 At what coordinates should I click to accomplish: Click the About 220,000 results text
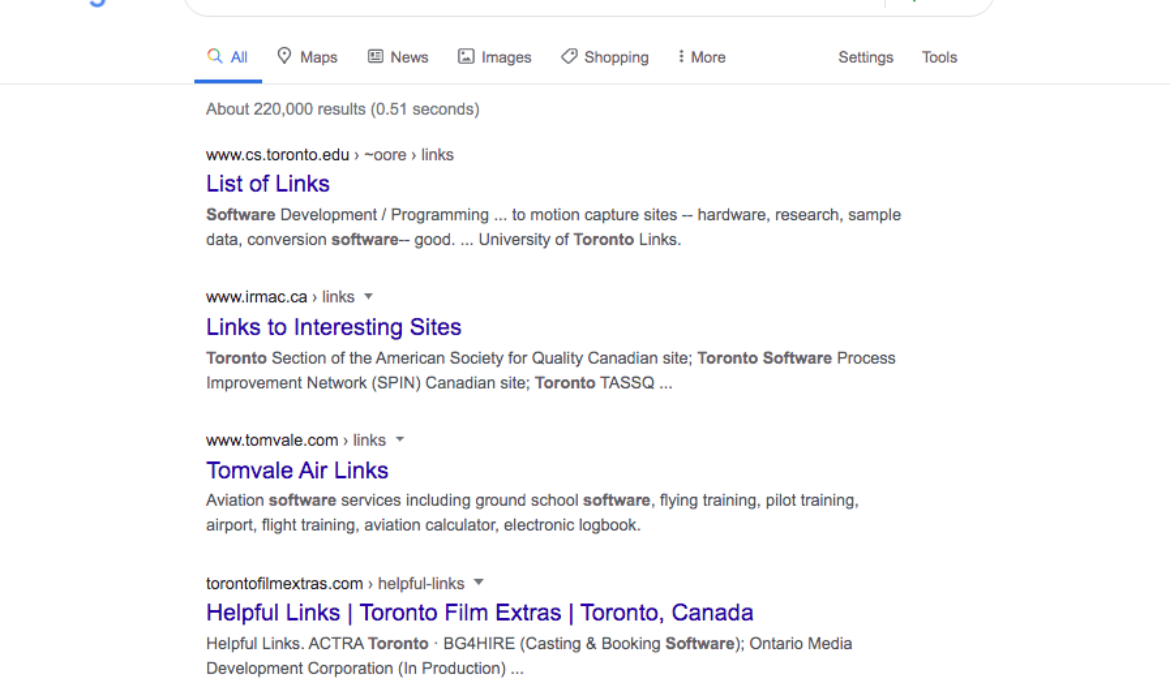pyautogui.click(x=342, y=109)
